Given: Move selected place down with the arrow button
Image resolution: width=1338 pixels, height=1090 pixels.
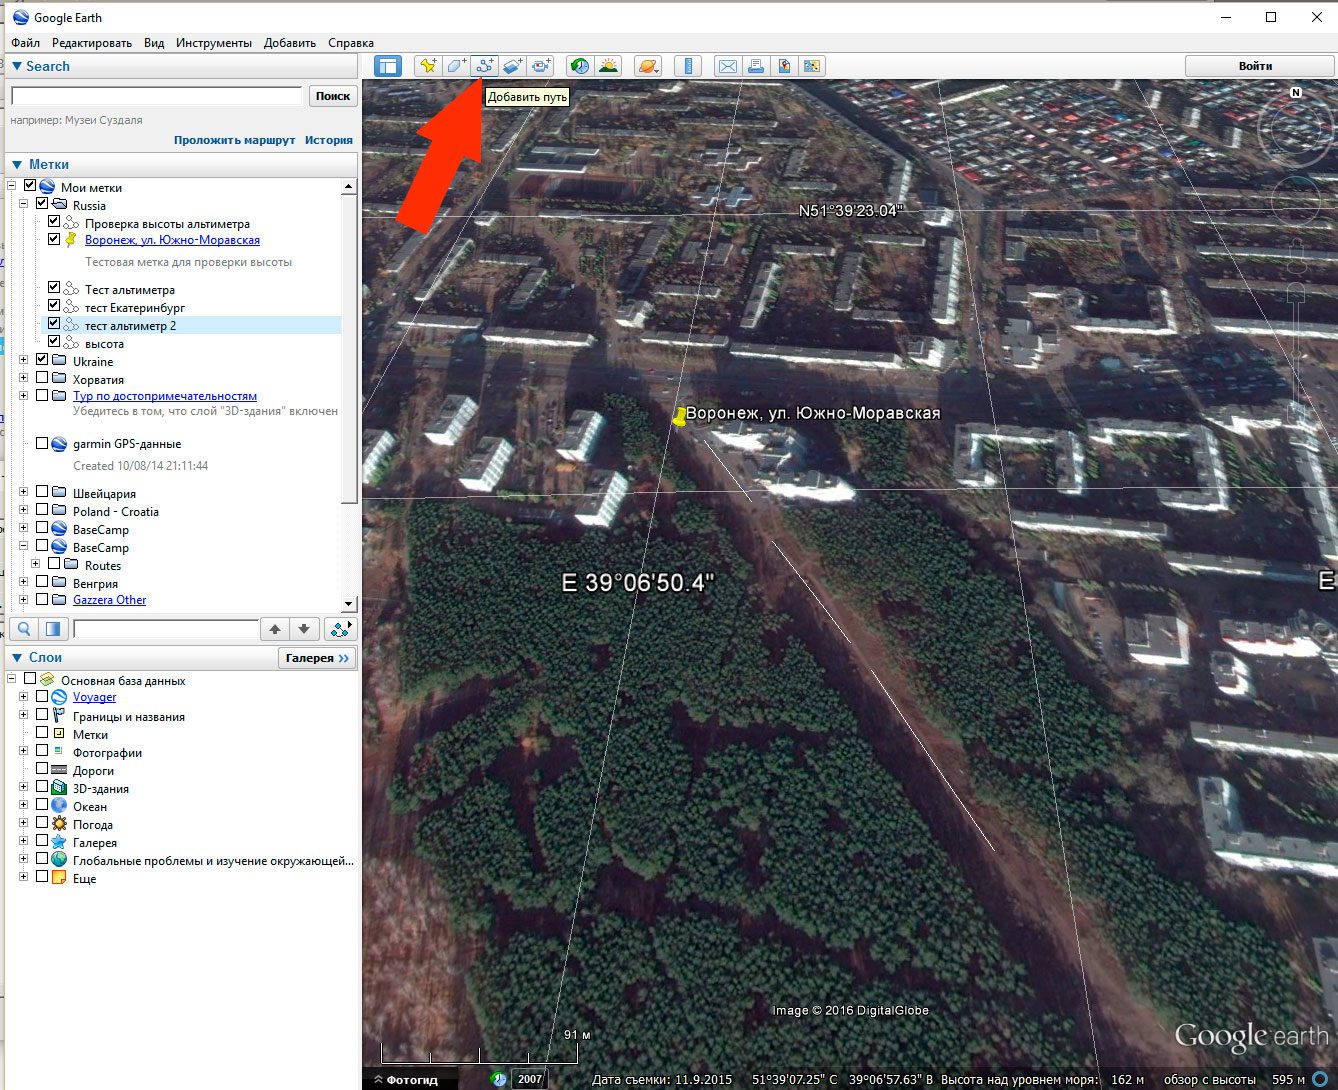Looking at the screenshot, I should pyautogui.click(x=304, y=629).
